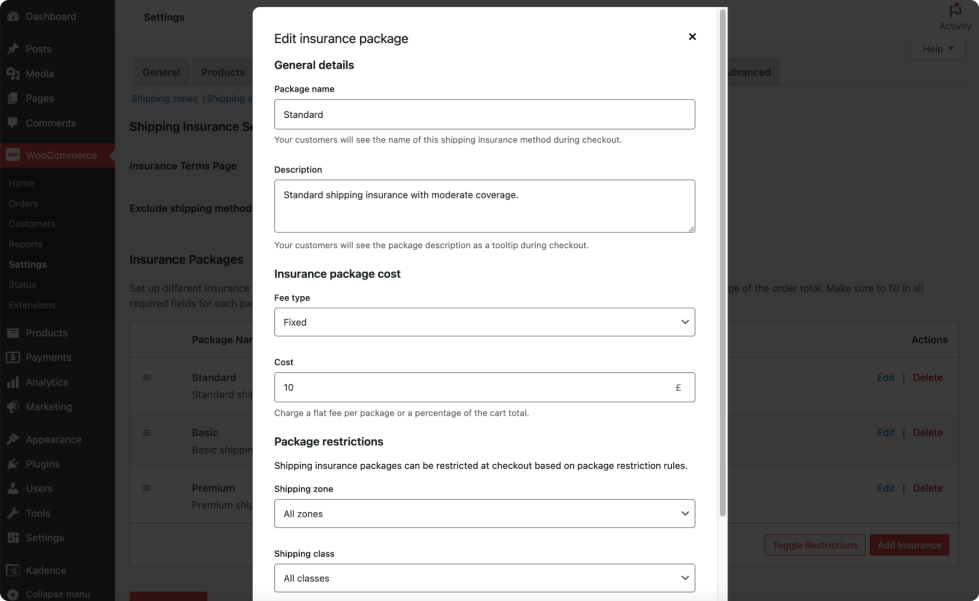This screenshot has width=979, height=601.
Task: Click the Analytics chart icon
Action: (x=13, y=382)
